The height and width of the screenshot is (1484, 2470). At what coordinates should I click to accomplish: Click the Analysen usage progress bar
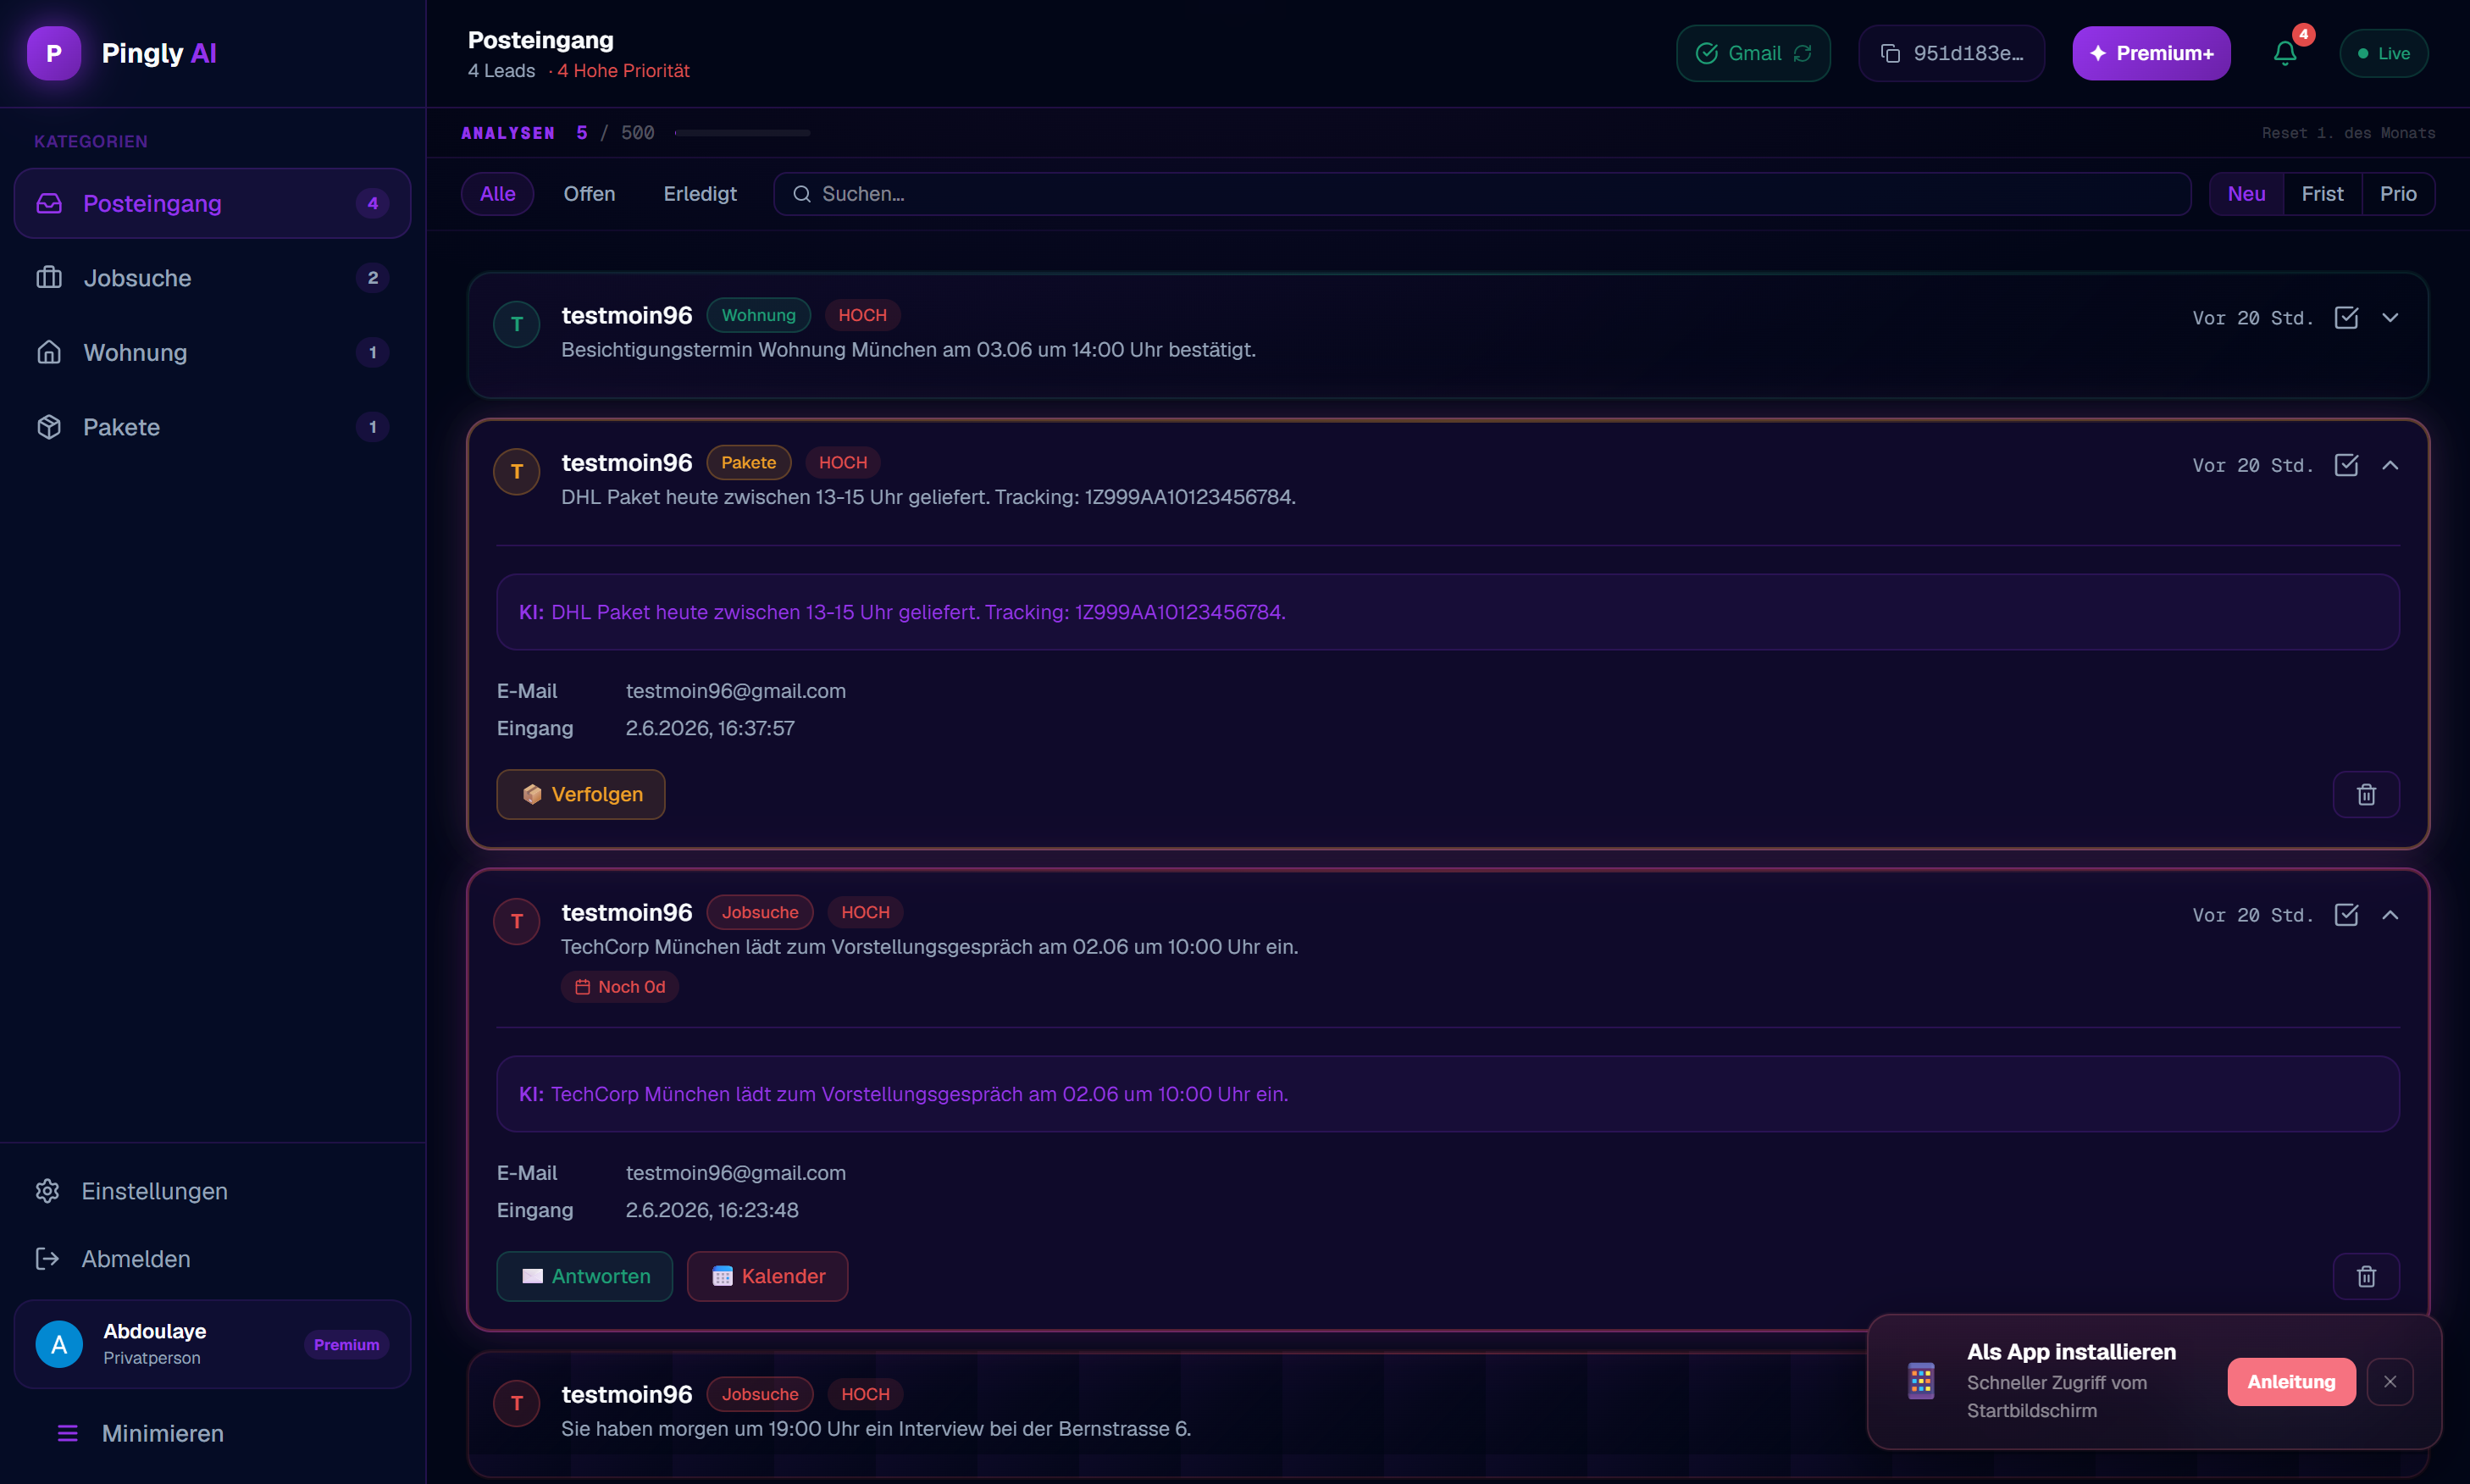[x=742, y=133]
